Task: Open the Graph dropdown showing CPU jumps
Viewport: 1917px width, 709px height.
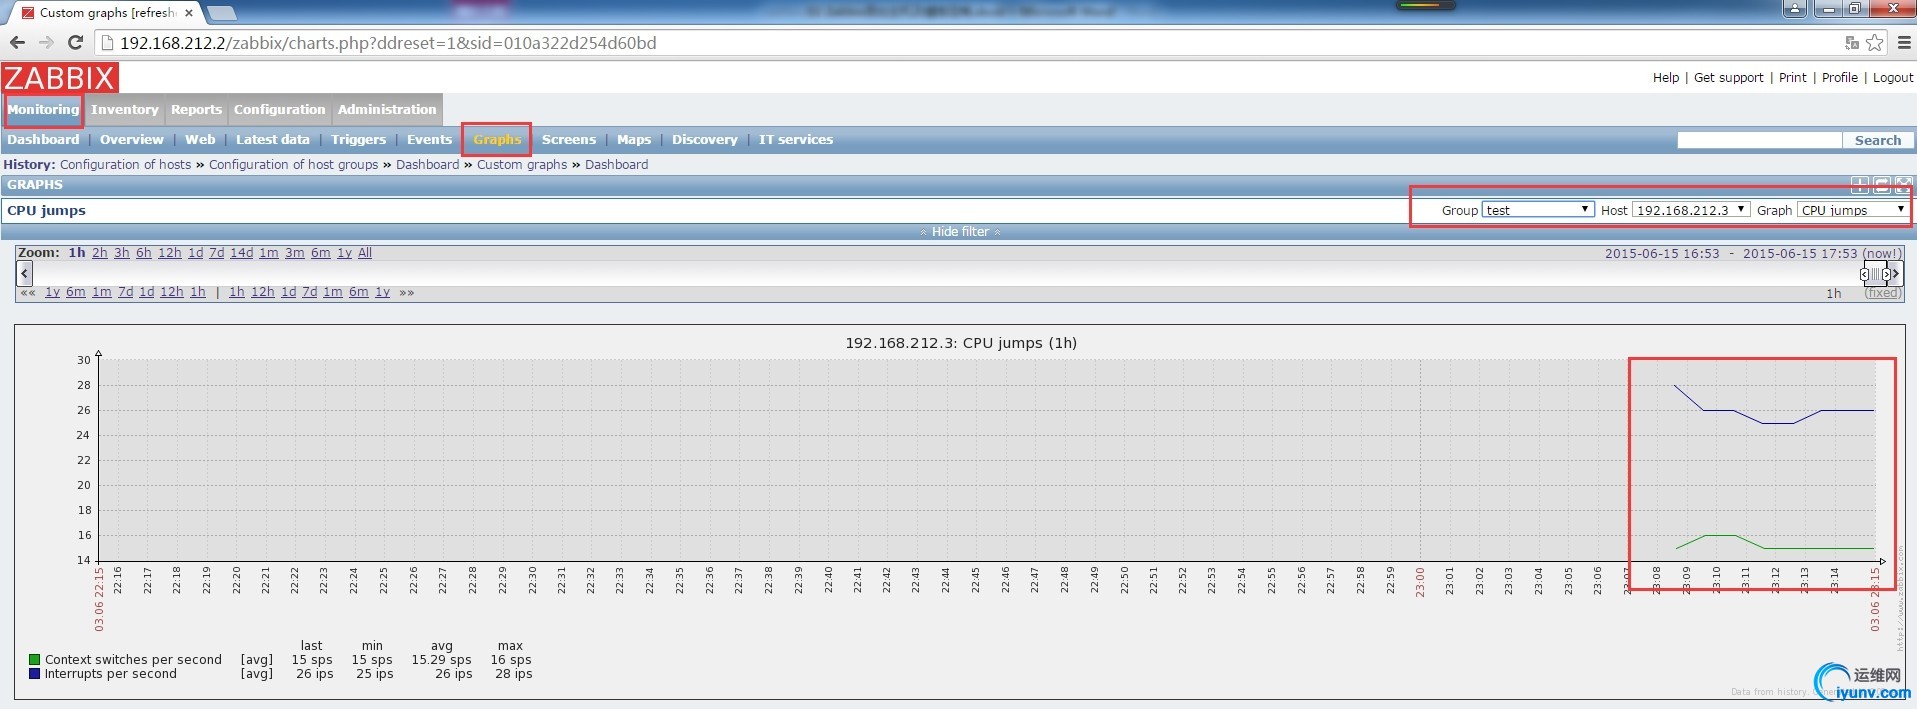Action: (x=1853, y=210)
